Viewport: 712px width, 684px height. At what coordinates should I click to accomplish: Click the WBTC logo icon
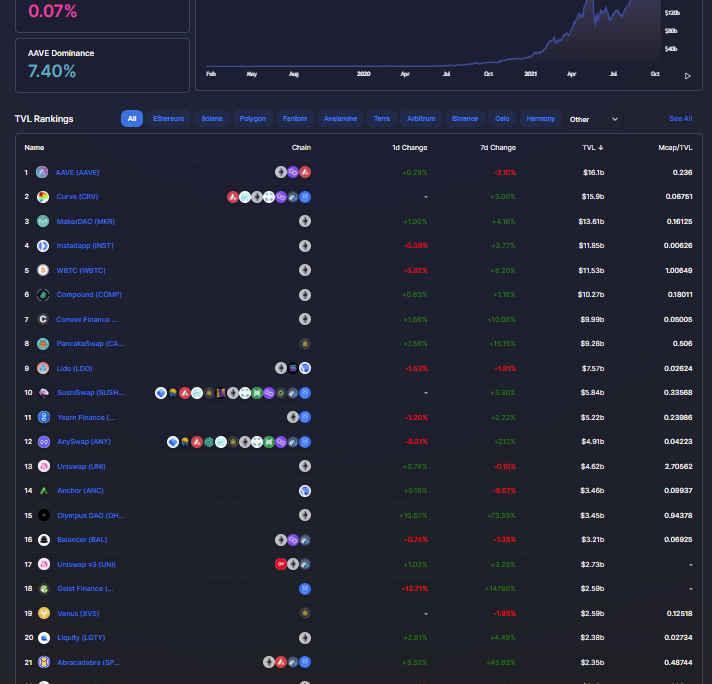pyautogui.click(x=43, y=270)
